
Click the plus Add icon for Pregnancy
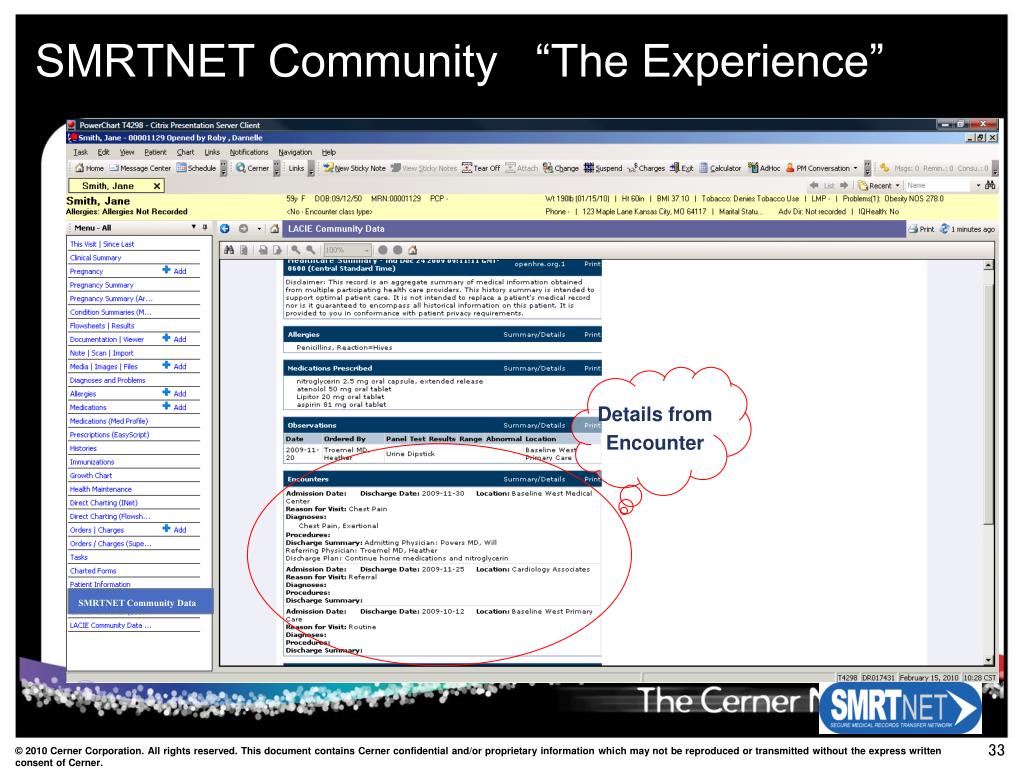[x=167, y=270]
